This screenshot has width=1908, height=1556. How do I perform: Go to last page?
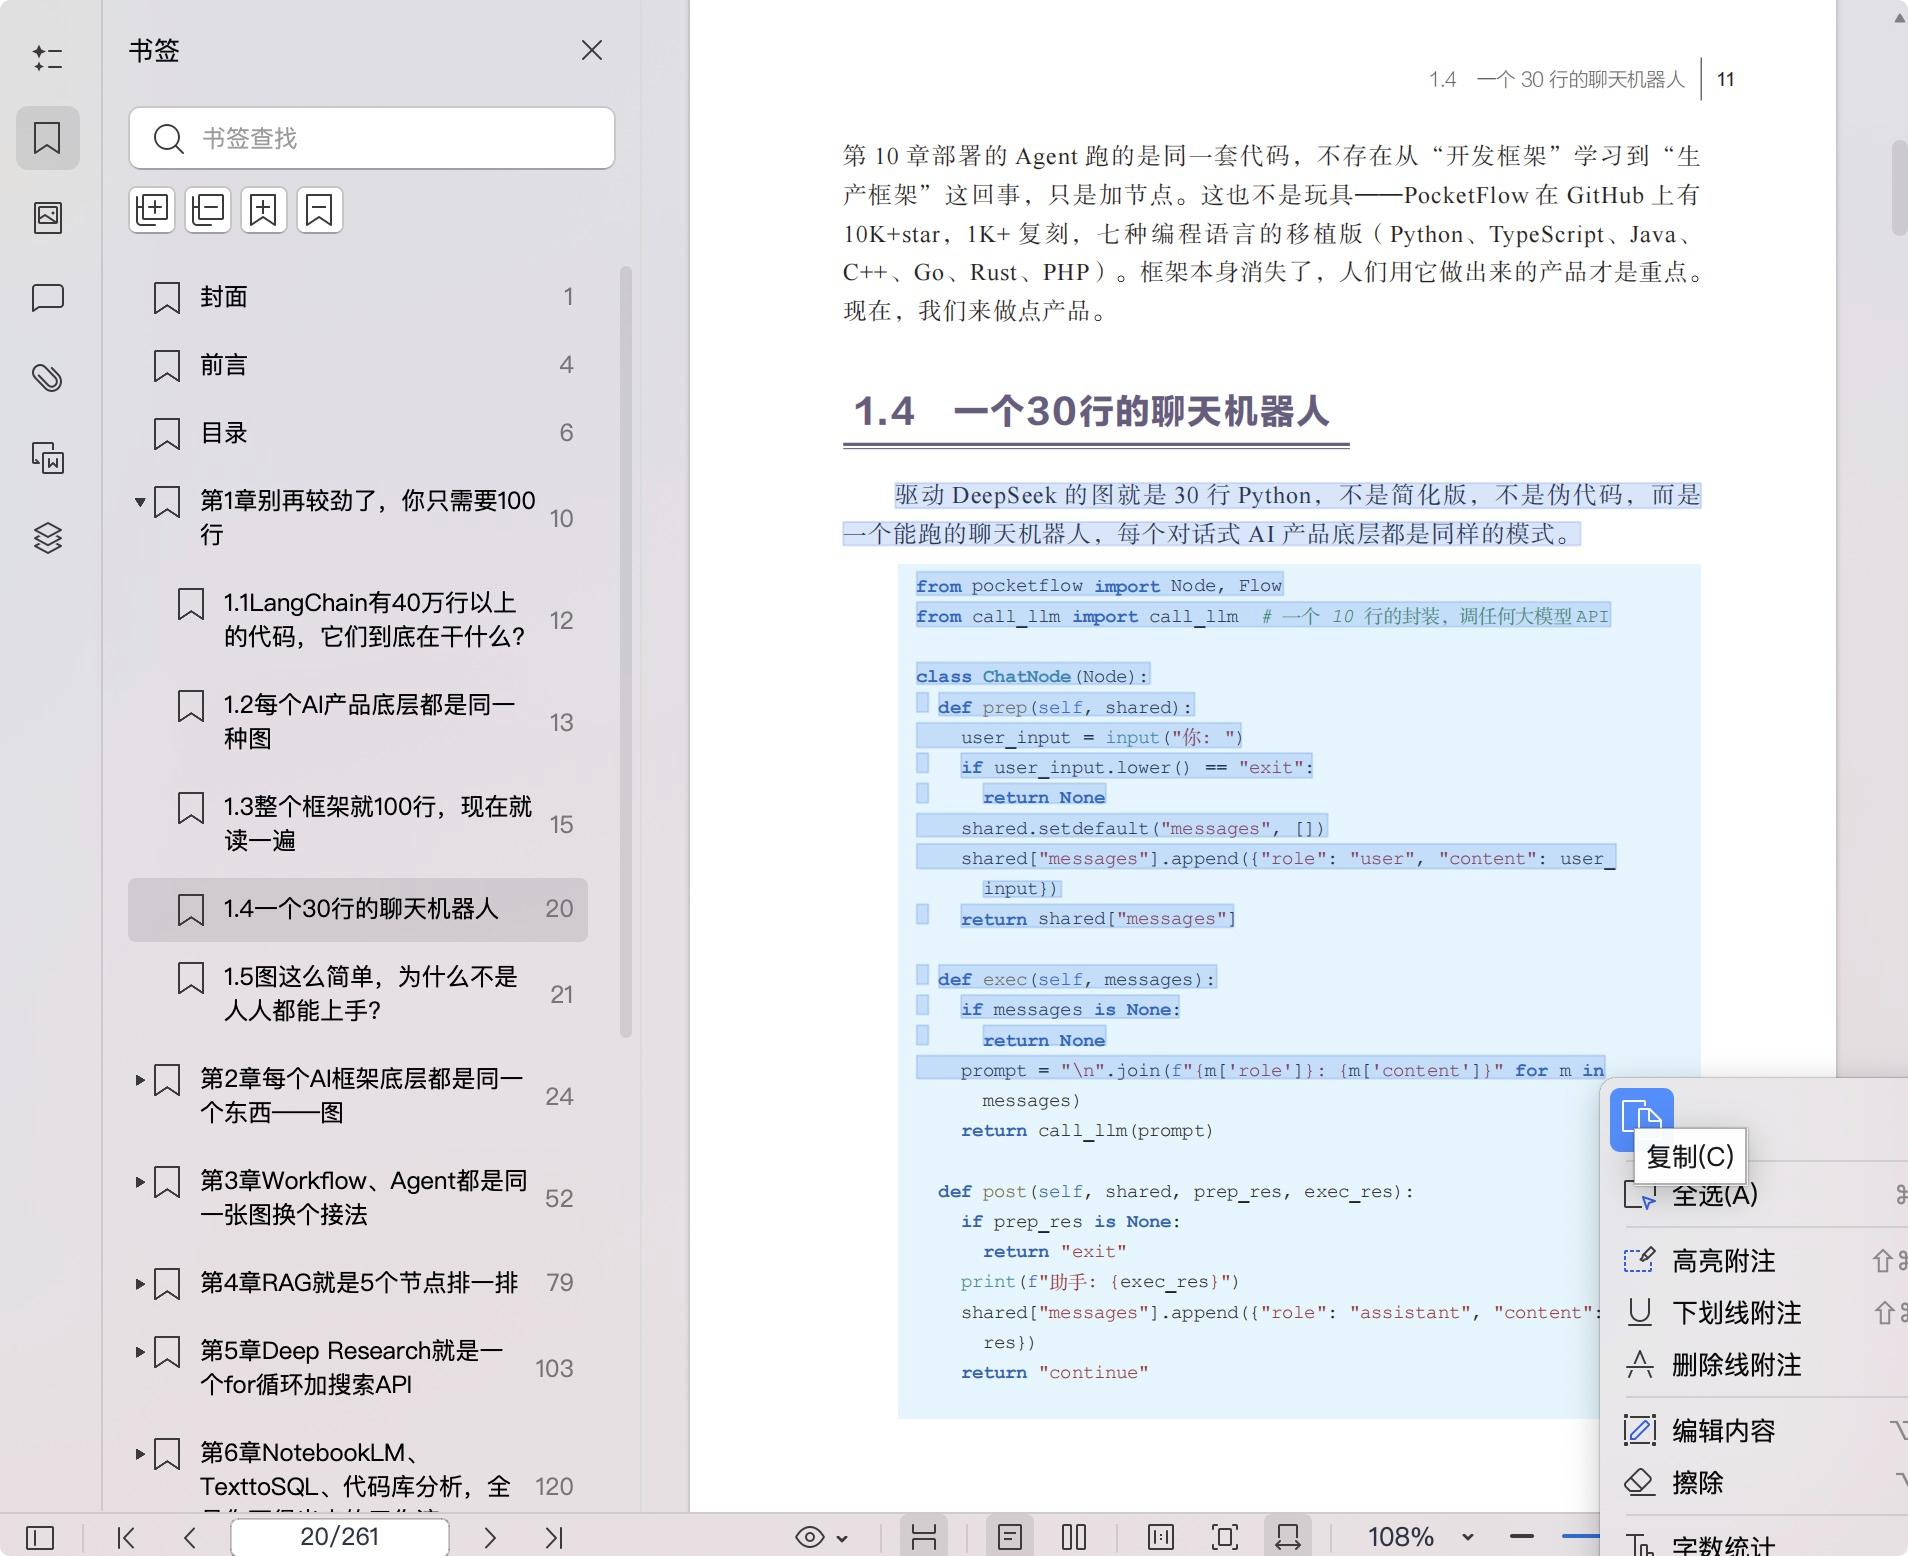554,1537
